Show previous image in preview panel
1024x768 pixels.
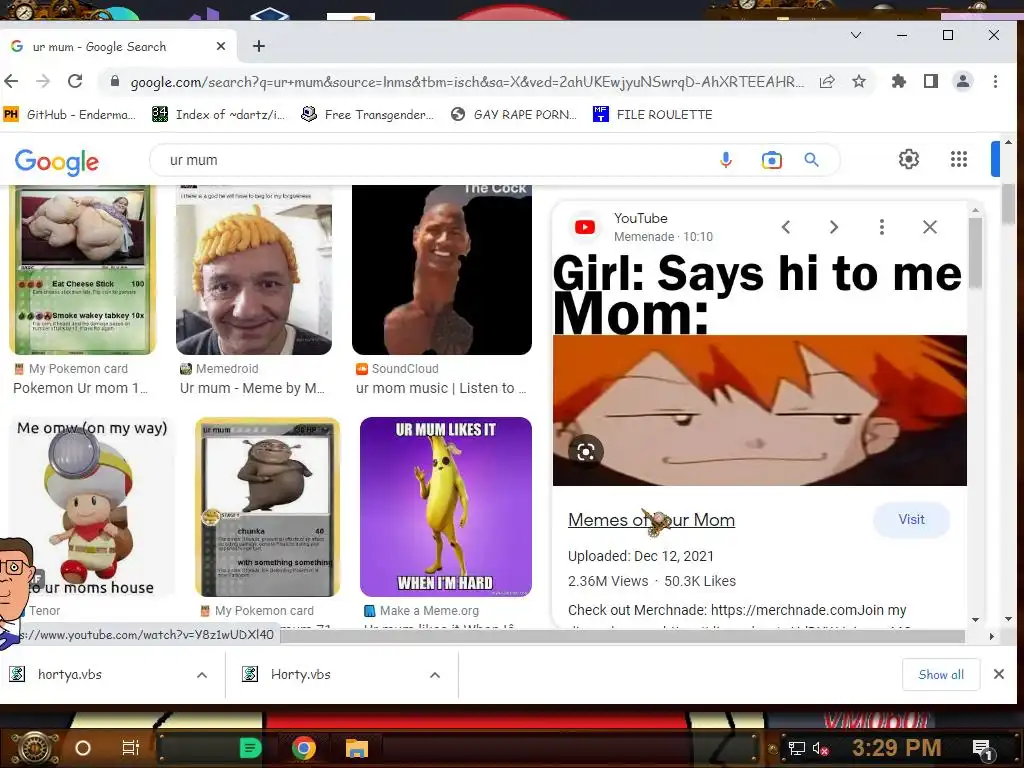click(786, 227)
